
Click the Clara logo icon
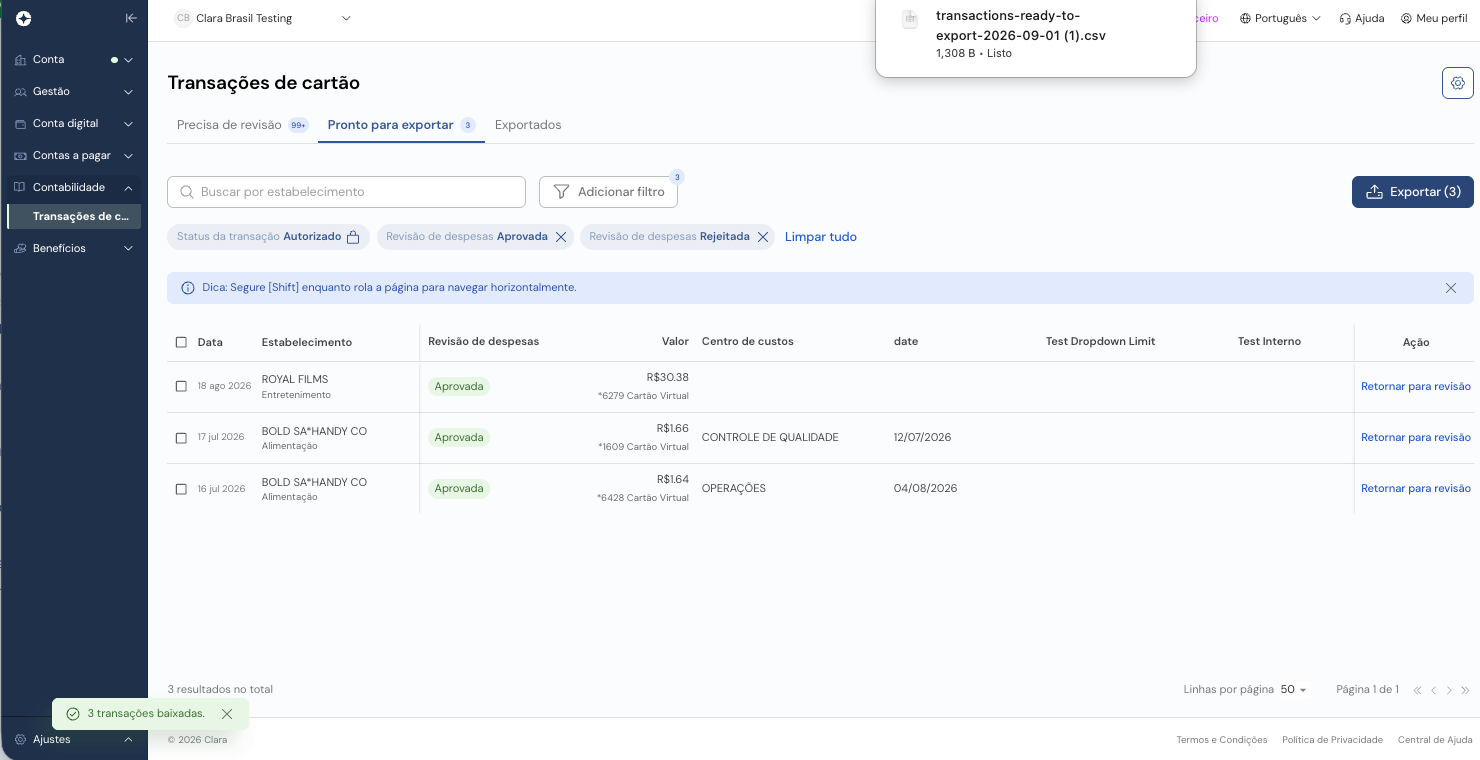coord(24,18)
